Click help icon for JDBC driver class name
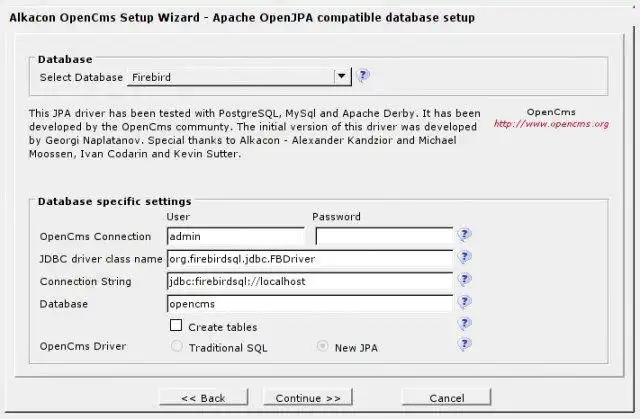This screenshot has width=640, height=419. (x=464, y=258)
